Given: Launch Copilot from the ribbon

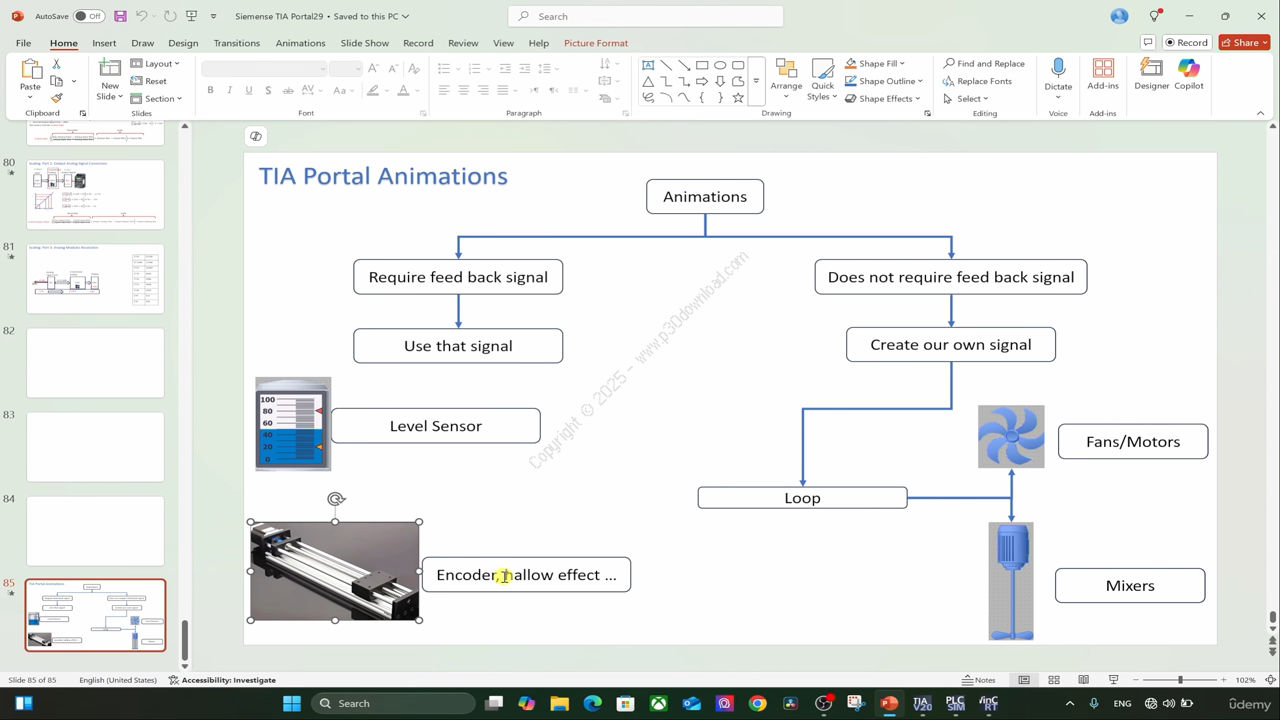Looking at the screenshot, I should pyautogui.click(x=1189, y=74).
